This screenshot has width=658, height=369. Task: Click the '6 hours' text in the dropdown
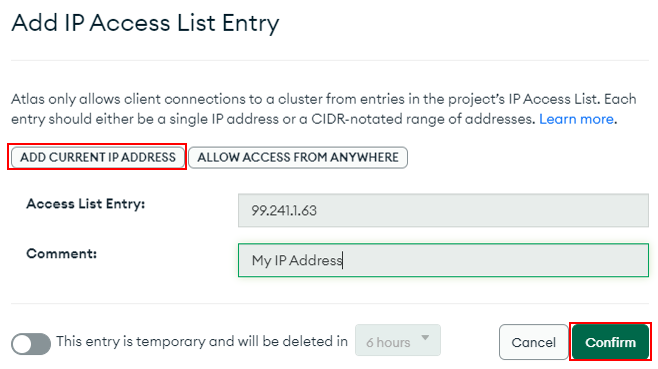(388, 343)
